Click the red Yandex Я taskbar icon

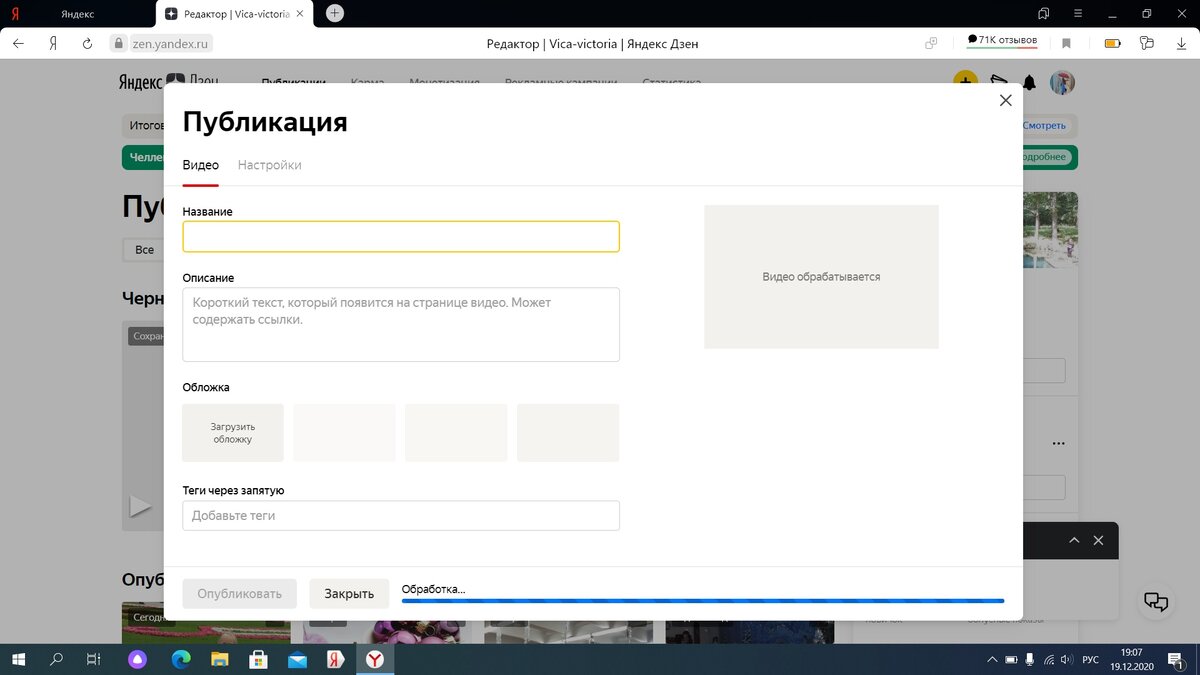(x=335, y=659)
